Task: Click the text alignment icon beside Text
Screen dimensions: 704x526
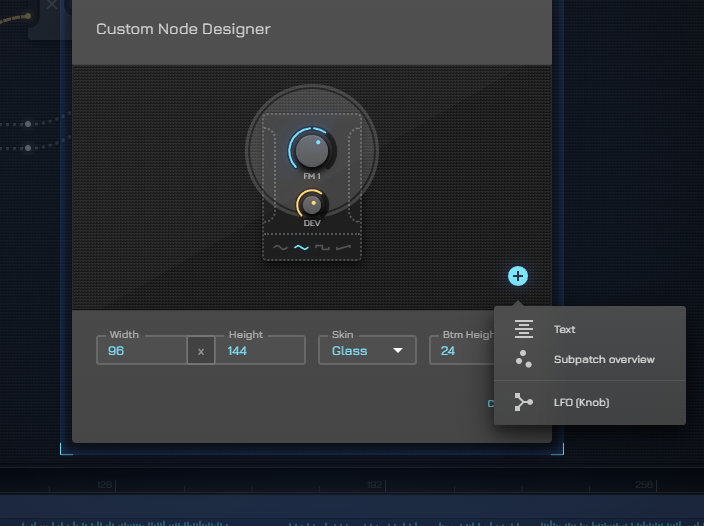Action: coord(523,329)
